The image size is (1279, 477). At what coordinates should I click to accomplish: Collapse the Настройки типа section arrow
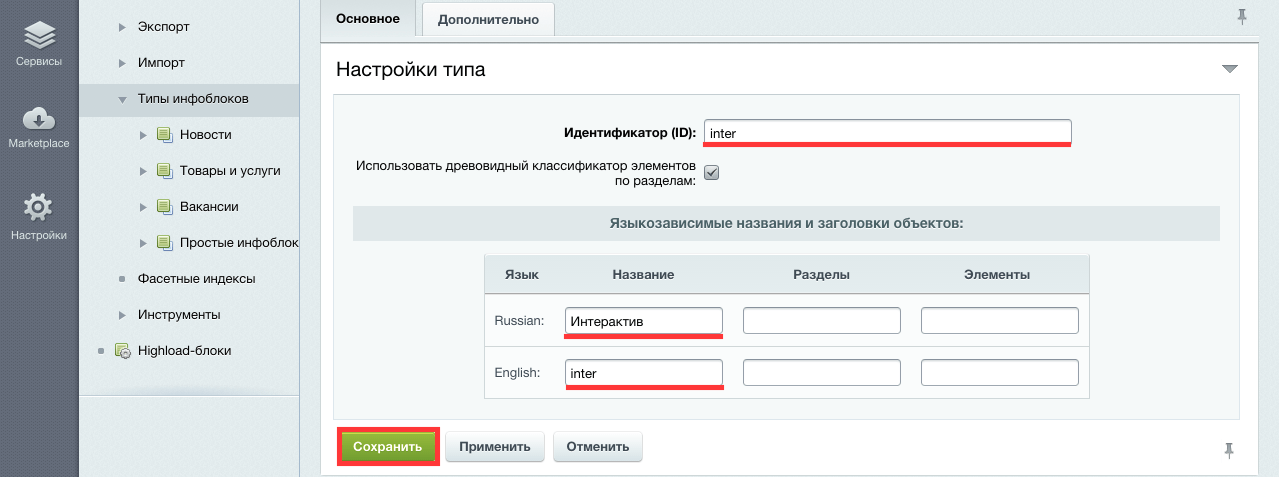[1229, 69]
